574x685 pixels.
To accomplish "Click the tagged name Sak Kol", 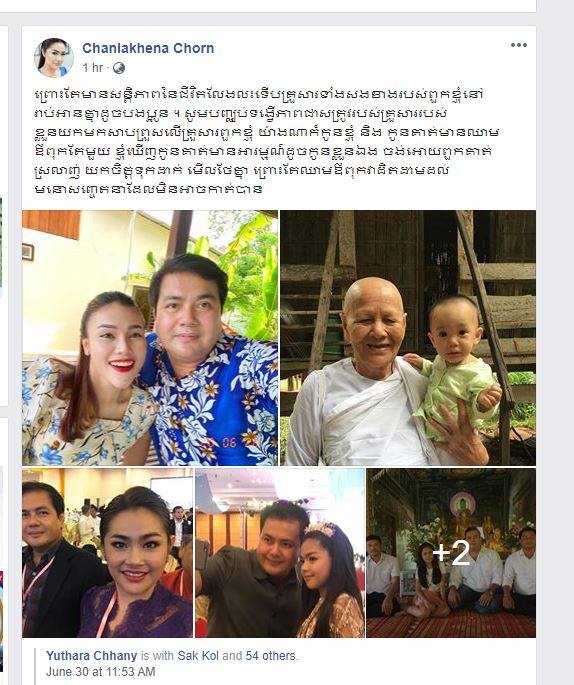I will (x=198, y=655).
